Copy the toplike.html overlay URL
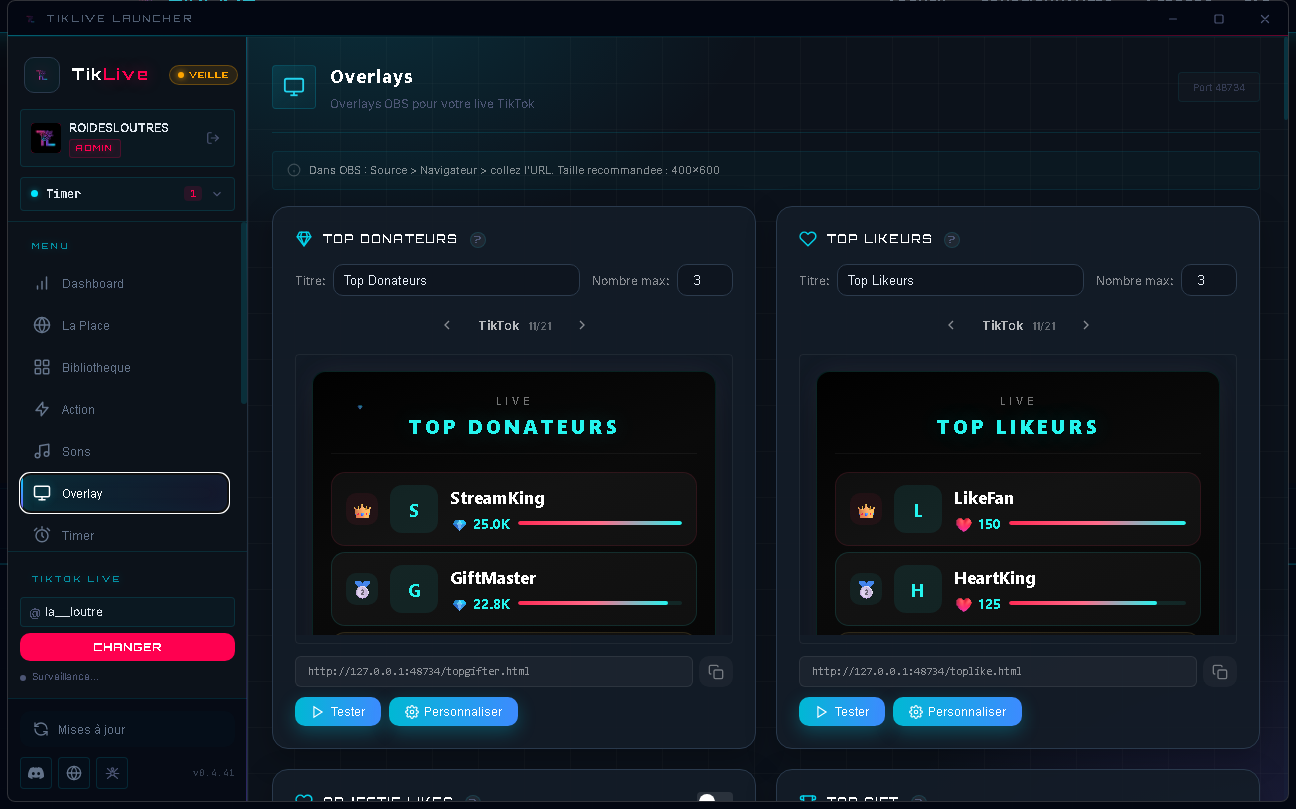Screen dimensions: 1296x809 point(1220,672)
